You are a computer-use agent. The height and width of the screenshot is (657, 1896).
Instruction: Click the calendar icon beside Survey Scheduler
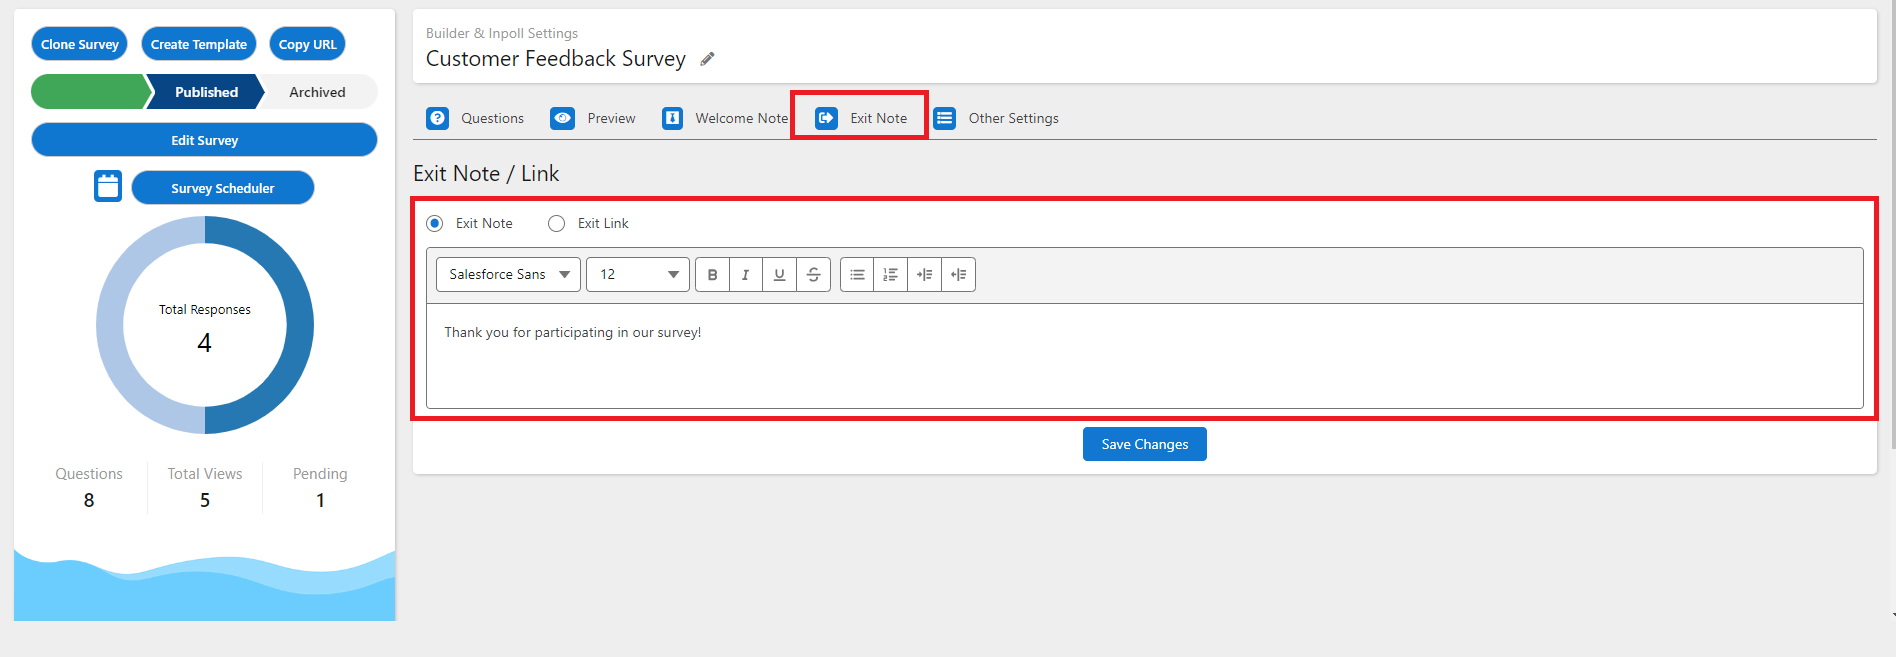pos(108,186)
